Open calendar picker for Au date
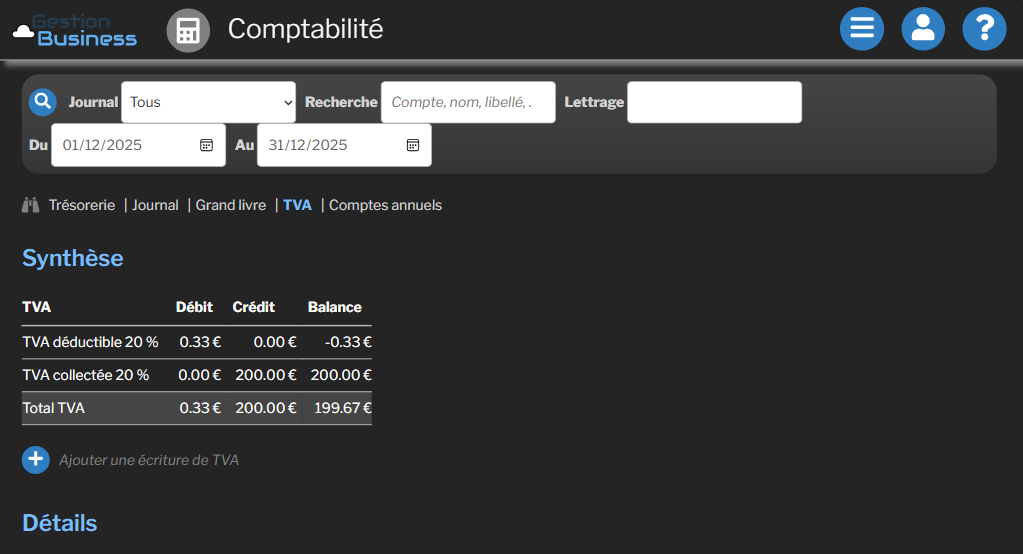This screenshot has width=1023, height=554. [412, 145]
